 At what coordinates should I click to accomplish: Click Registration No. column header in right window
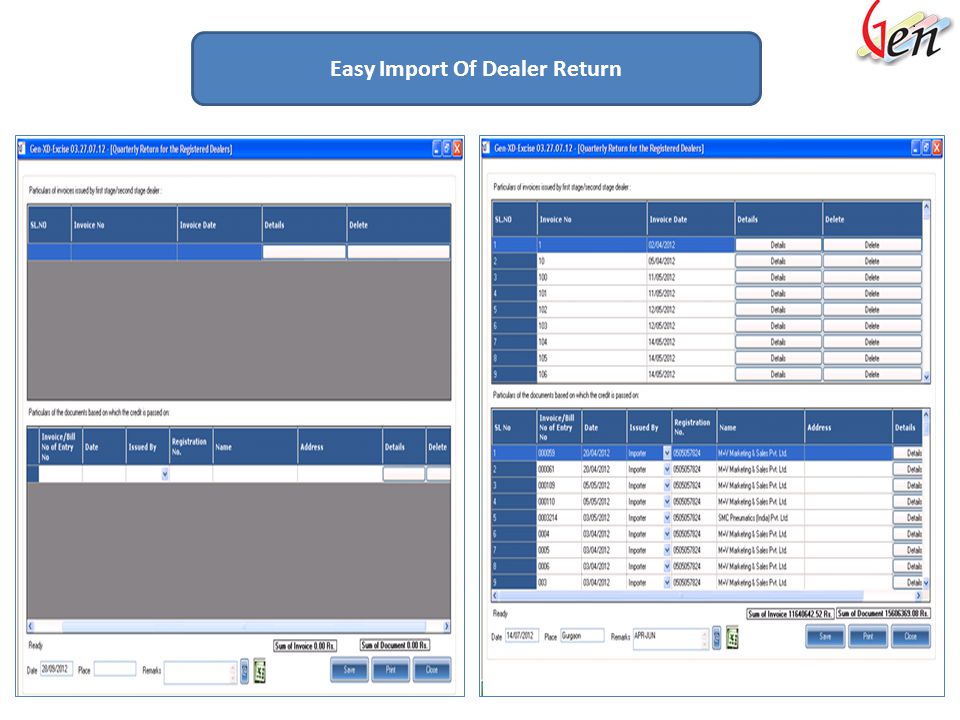tap(694, 427)
